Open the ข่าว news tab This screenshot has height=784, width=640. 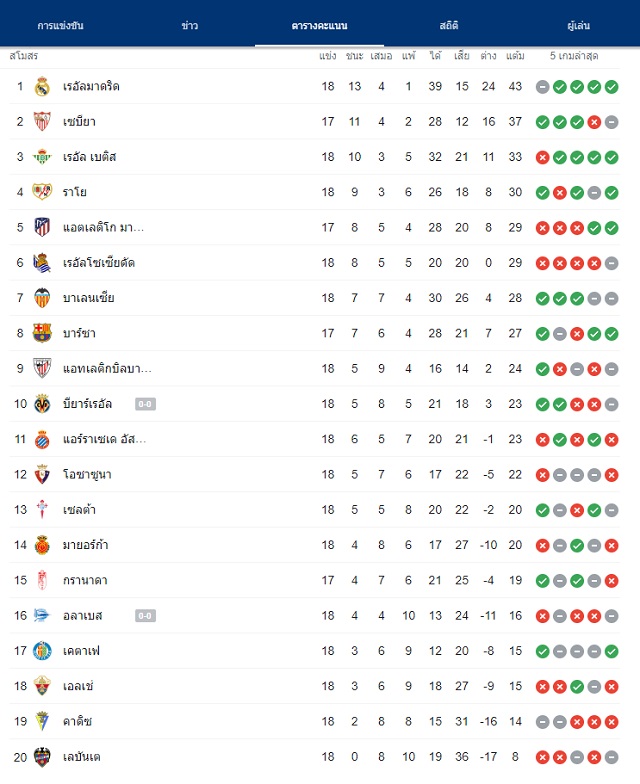tap(190, 26)
